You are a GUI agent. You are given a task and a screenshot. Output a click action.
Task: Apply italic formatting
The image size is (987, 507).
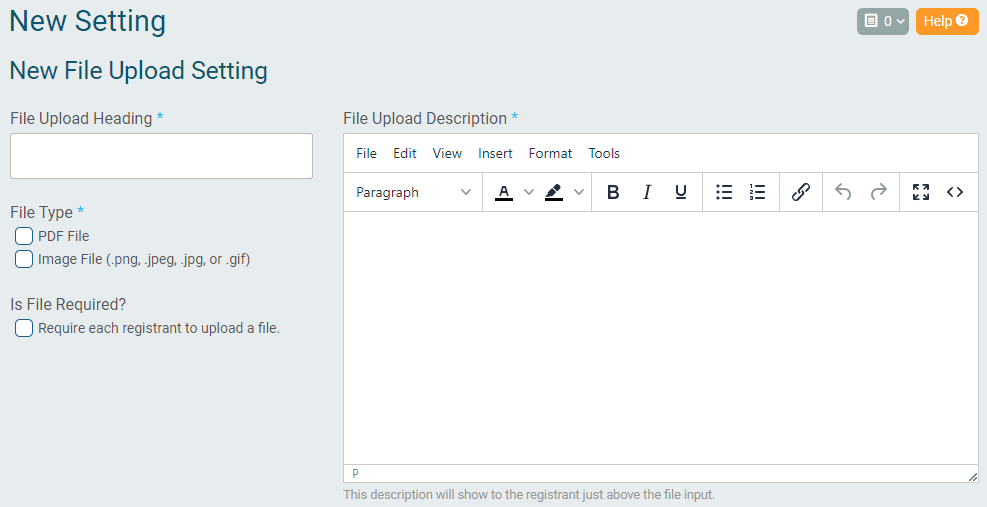pyautogui.click(x=646, y=192)
